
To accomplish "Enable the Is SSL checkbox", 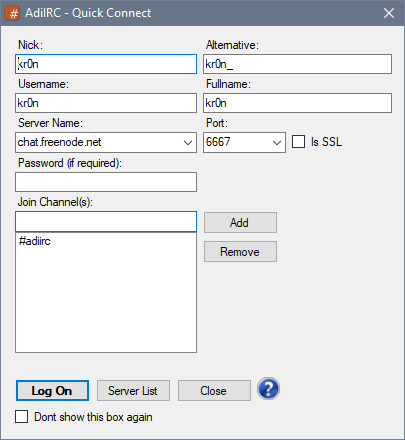I will (x=298, y=142).
